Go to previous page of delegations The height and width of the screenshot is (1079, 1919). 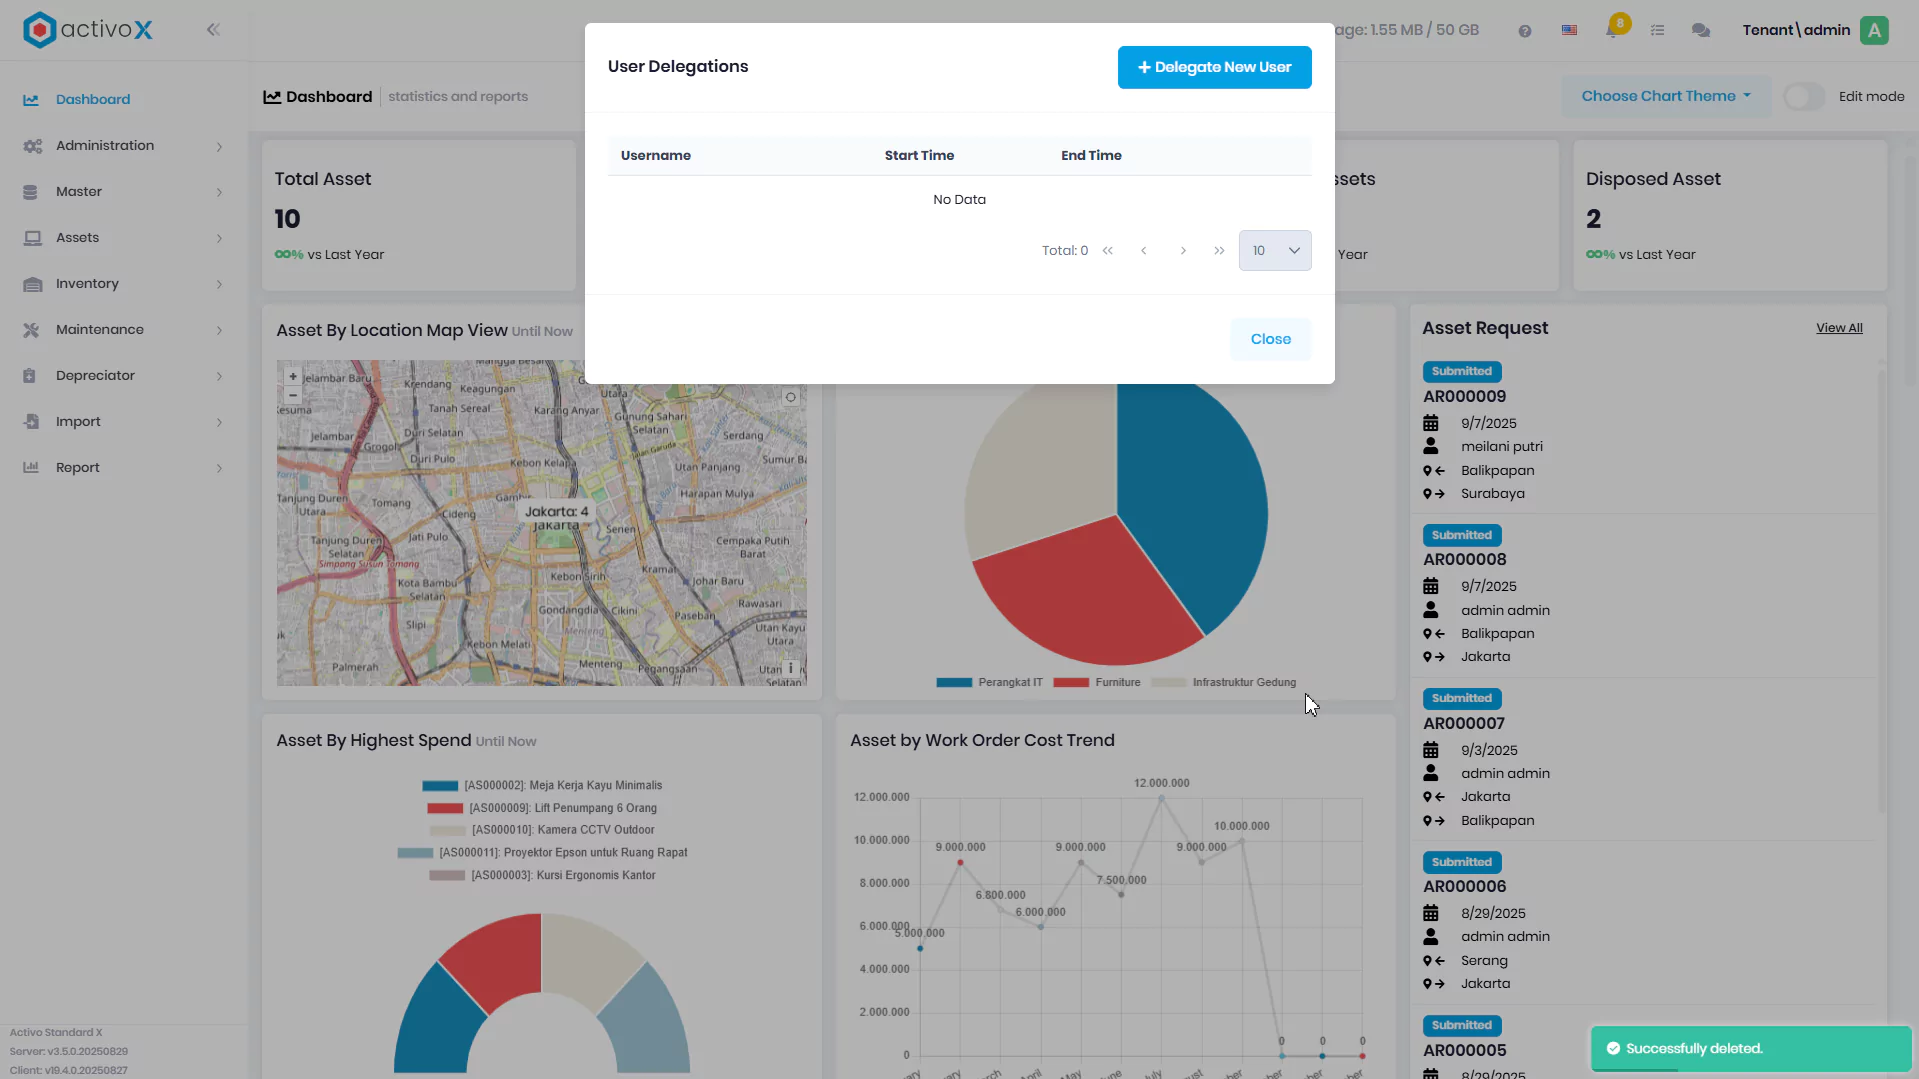[x=1143, y=251]
